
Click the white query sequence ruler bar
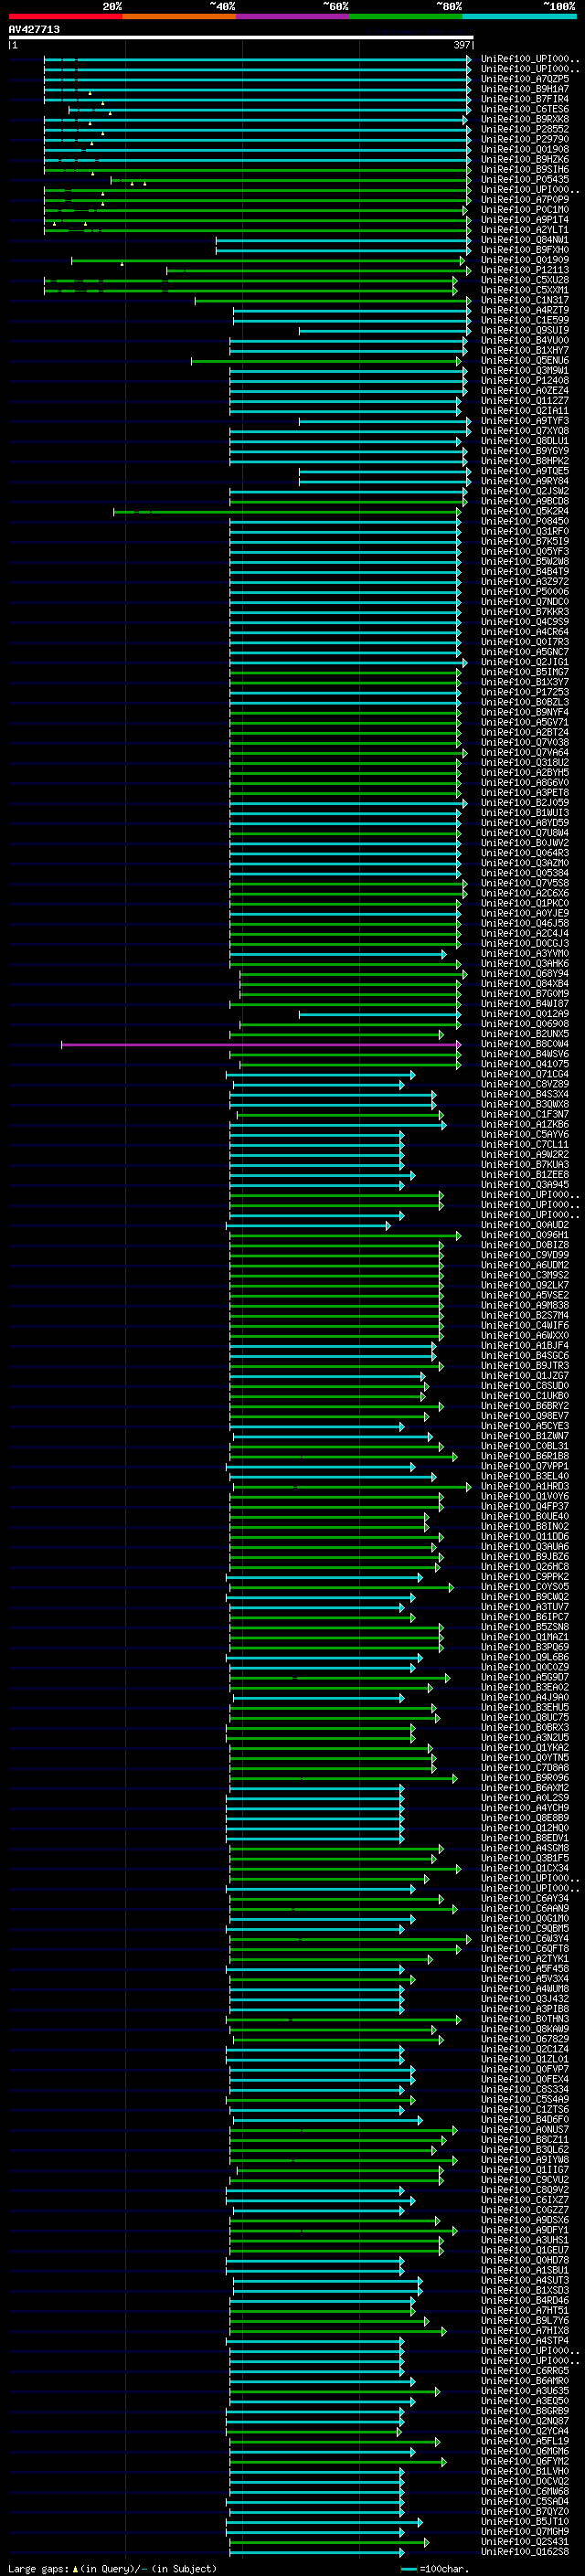[x=241, y=38]
